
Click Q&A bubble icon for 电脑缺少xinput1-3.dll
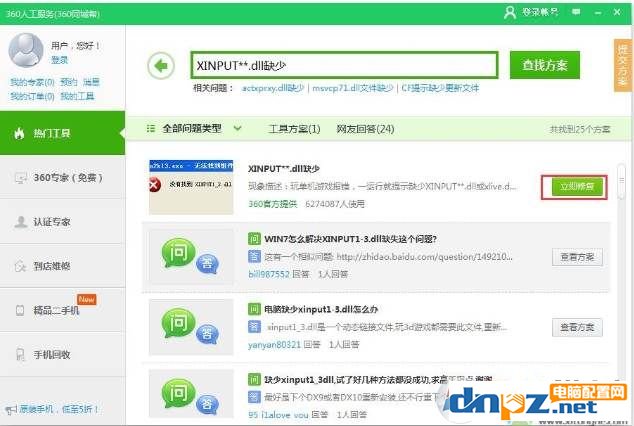(x=190, y=327)
